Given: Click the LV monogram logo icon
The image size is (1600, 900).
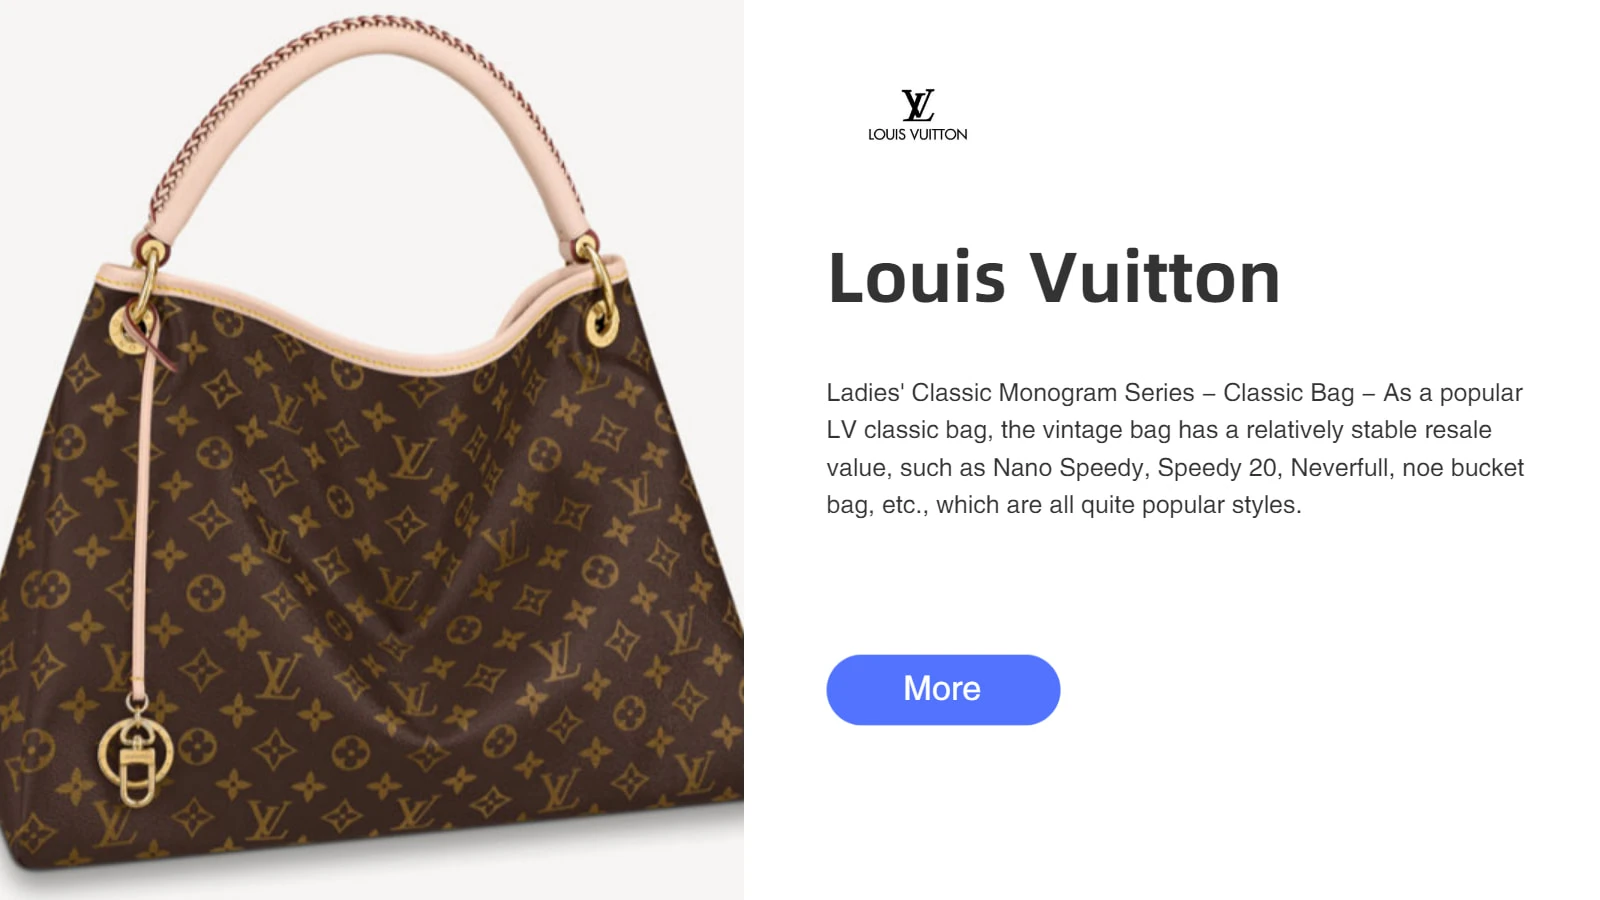Looking at the screenshot, I should [918, 105].
